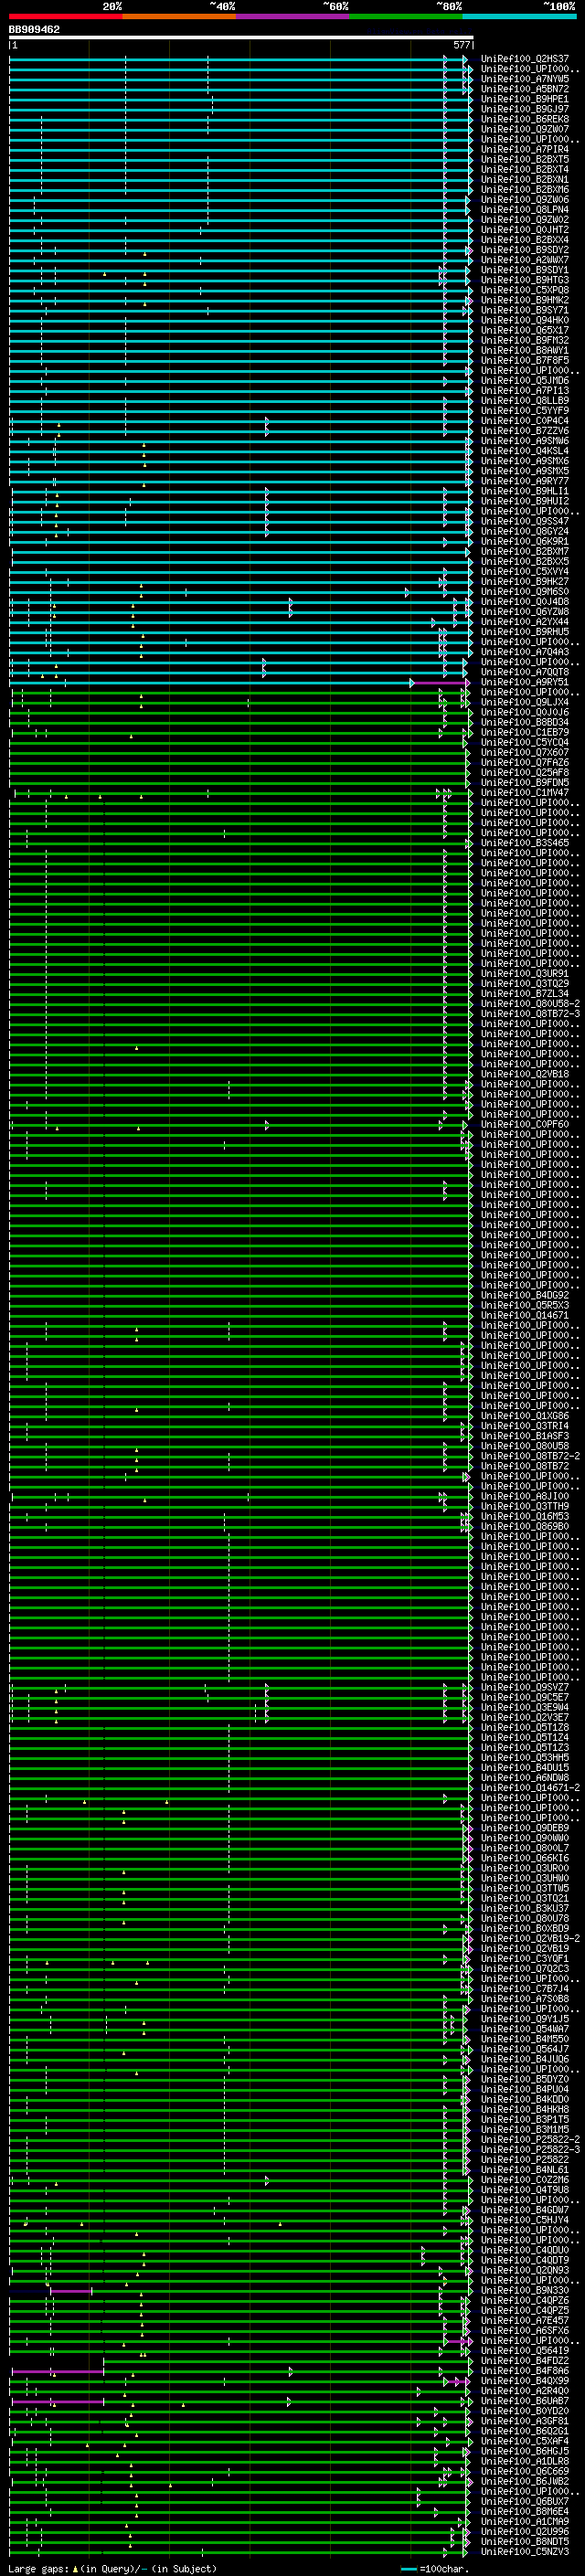585x2576 pixels.
Task: Click UniRef100_A9SMW6 hit name
Action: tap(524, 441)
